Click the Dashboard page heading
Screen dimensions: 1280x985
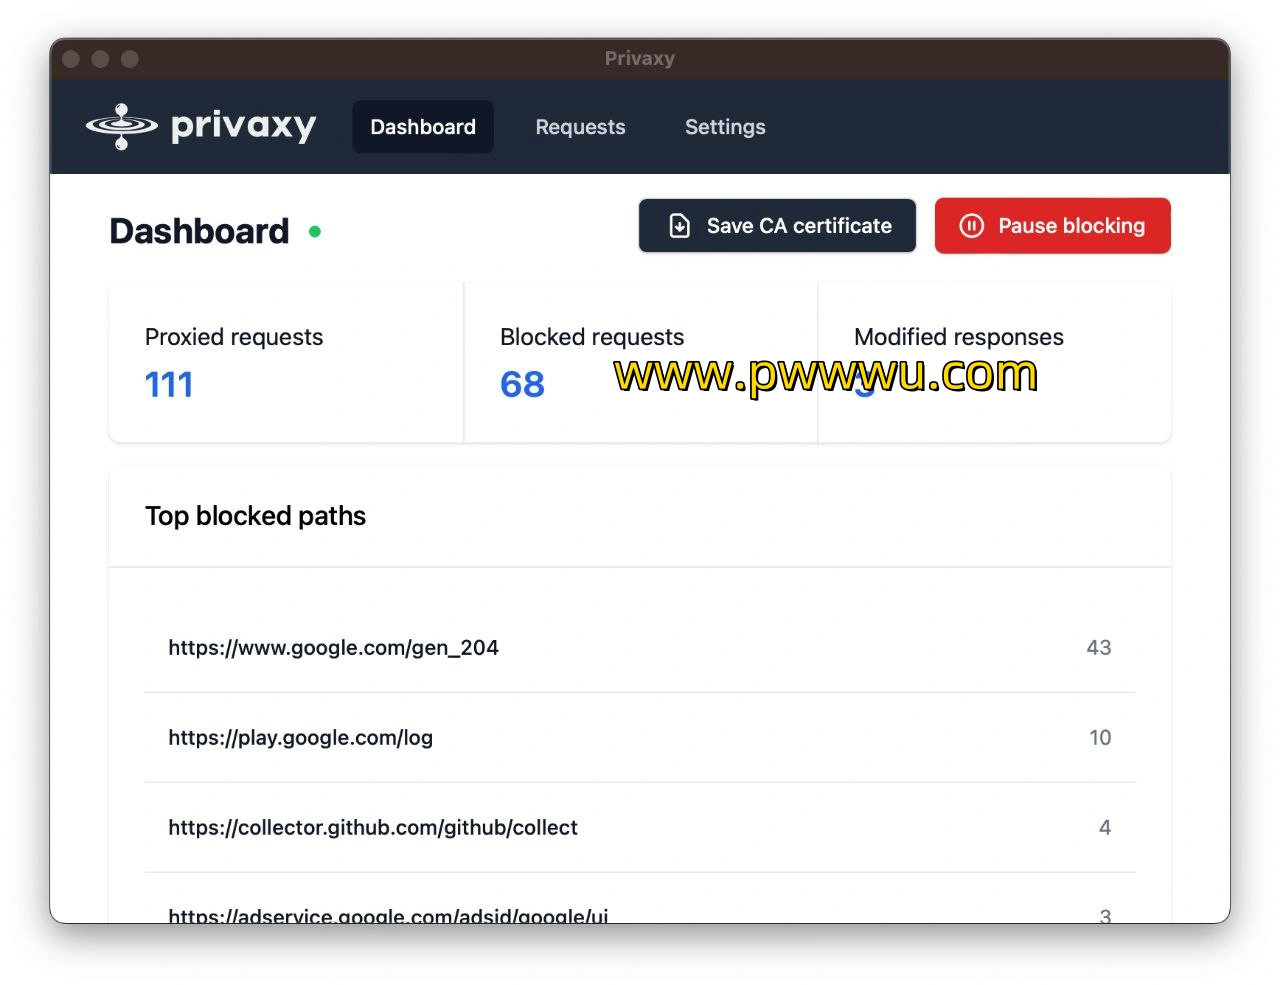click(199, 232)
